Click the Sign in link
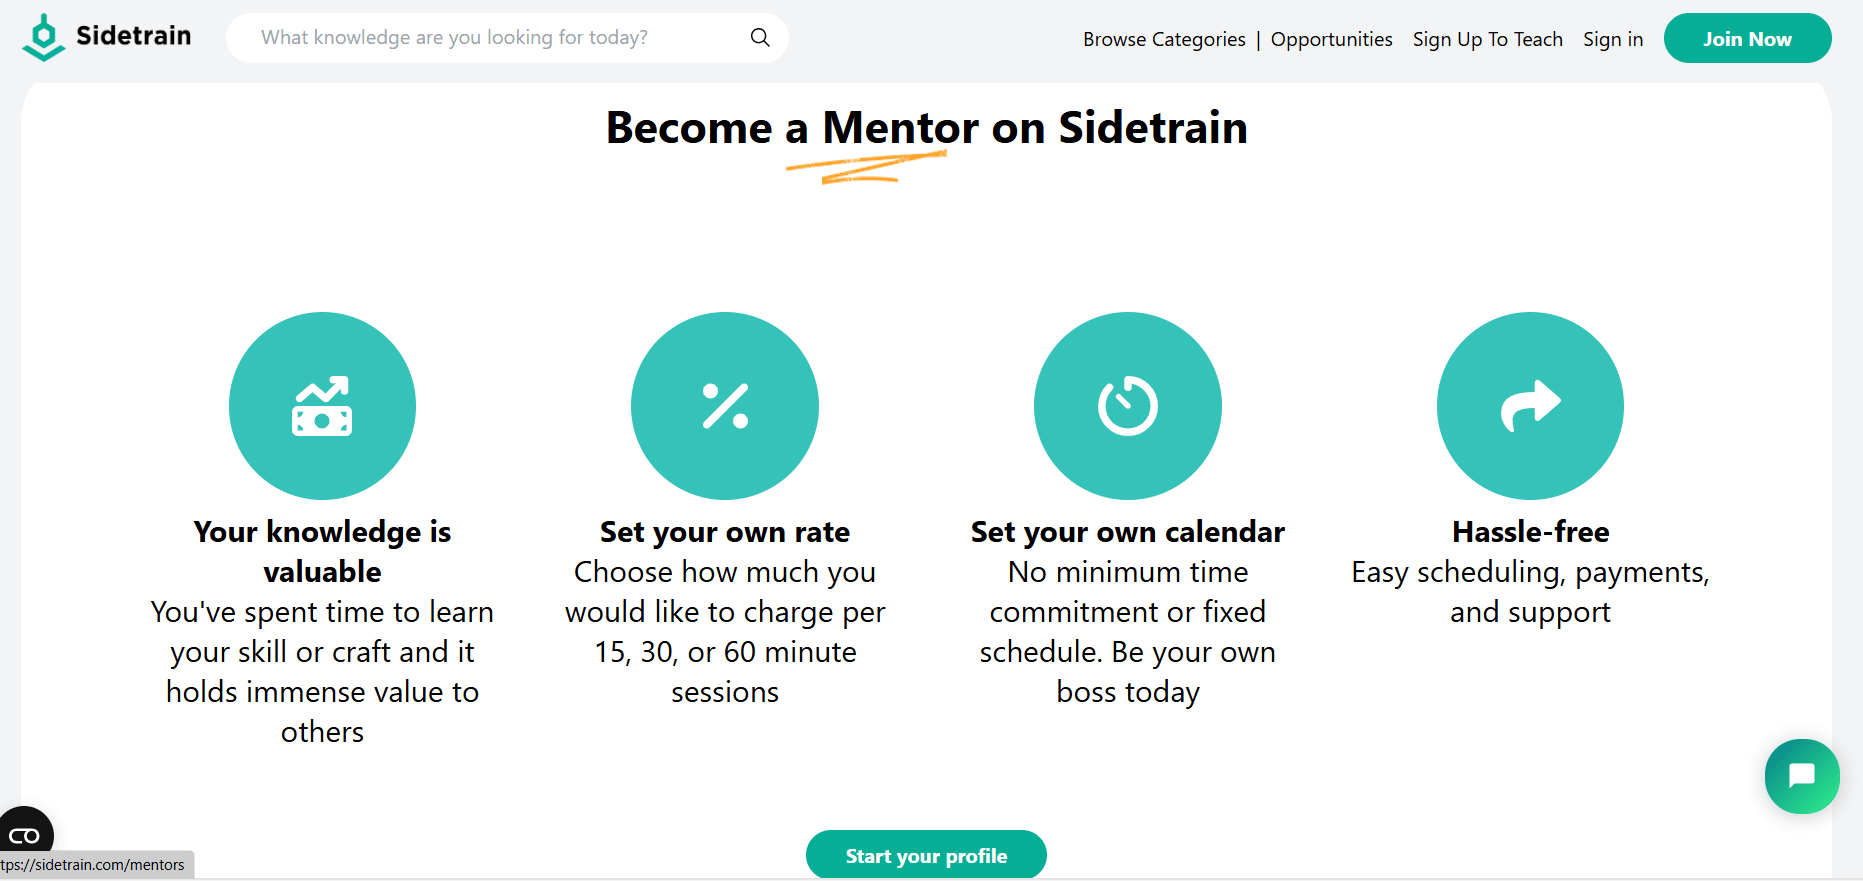This screenshot has height=881, width=1863. 1613,39
